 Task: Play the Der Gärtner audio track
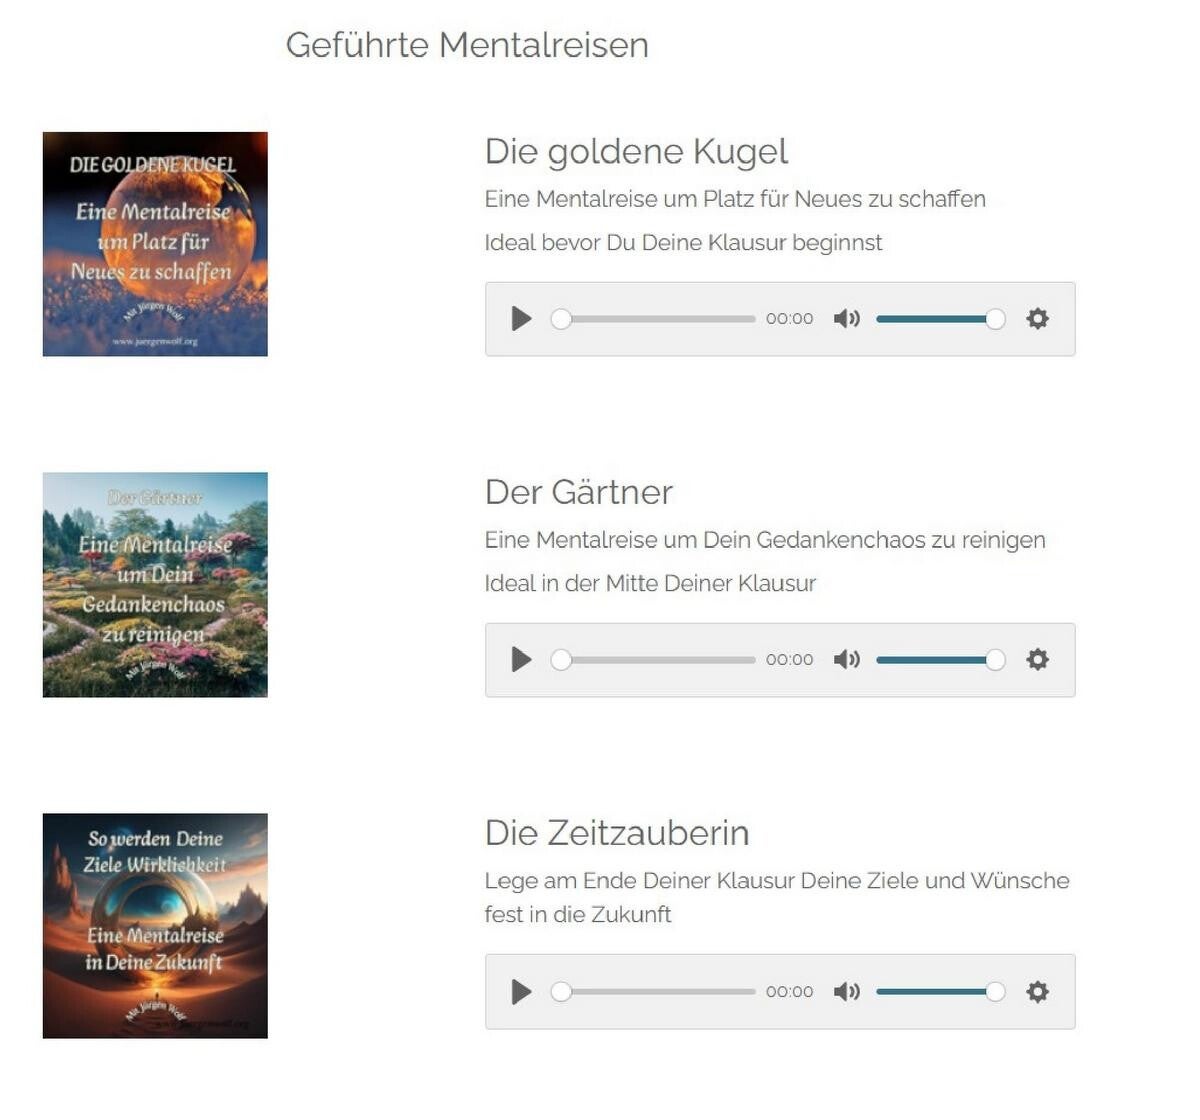[521, 660]
